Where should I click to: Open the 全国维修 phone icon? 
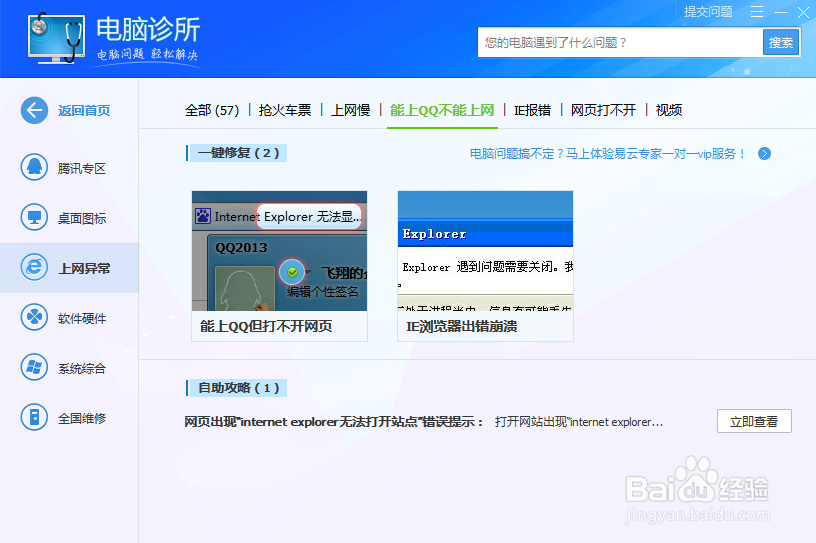click(x=34, y=418)
